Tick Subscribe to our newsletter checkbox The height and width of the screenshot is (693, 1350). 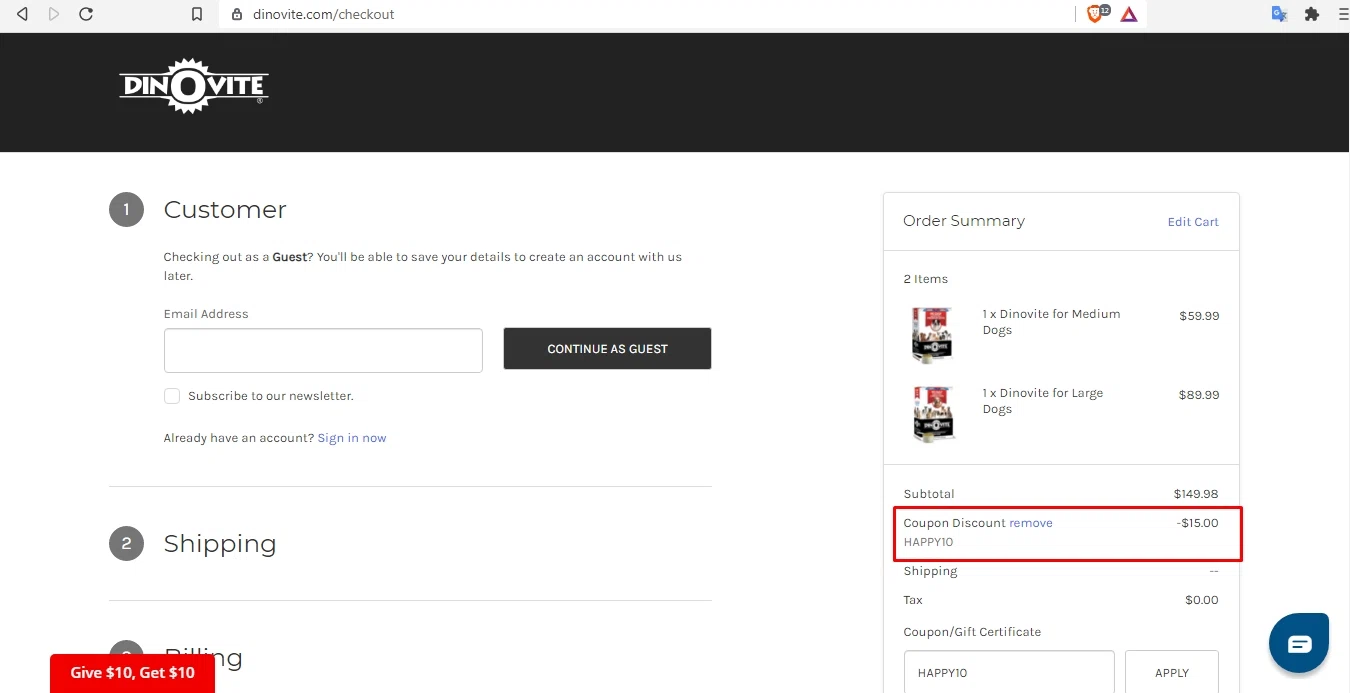coord(172,396)
